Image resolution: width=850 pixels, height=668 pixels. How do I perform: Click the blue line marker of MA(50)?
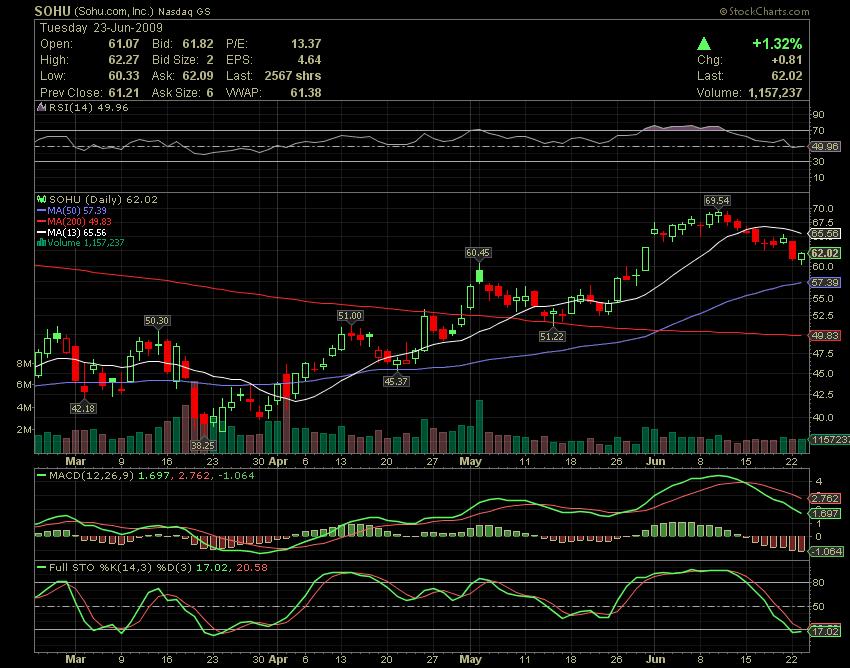[x=42, y=210]
